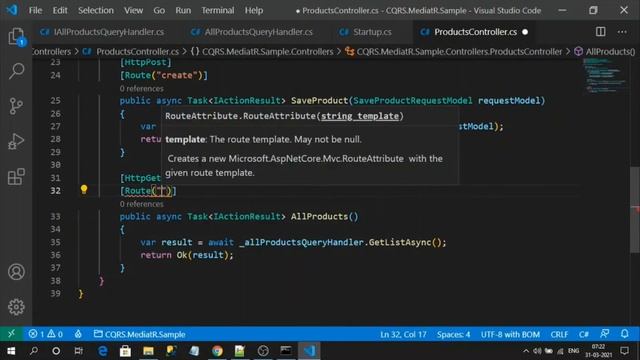Image resolution: width=640 pixels, height=360 pixels.
Task: Click ENG language indicator in tray
Action: (573, 351)
